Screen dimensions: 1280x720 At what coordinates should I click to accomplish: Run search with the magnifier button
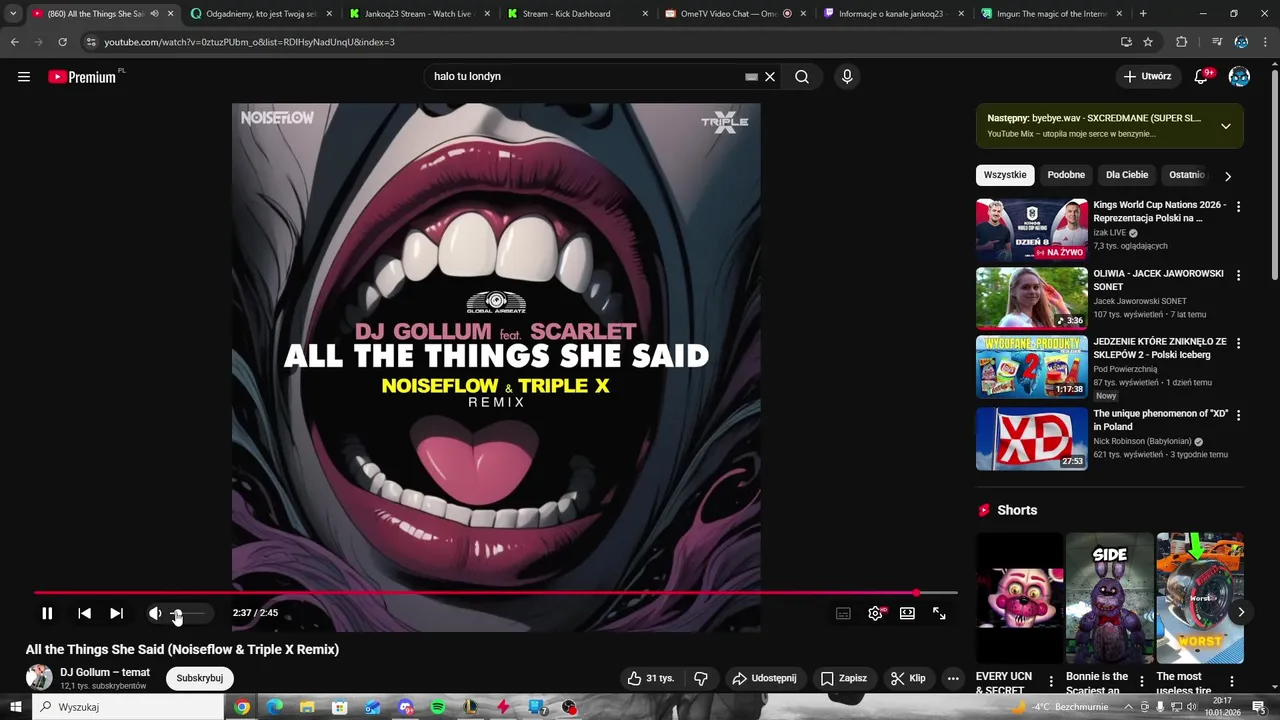(x=802, y=77)
